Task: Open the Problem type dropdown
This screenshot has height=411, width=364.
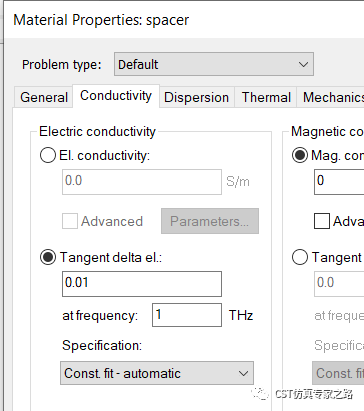Action: click(214, 64)
